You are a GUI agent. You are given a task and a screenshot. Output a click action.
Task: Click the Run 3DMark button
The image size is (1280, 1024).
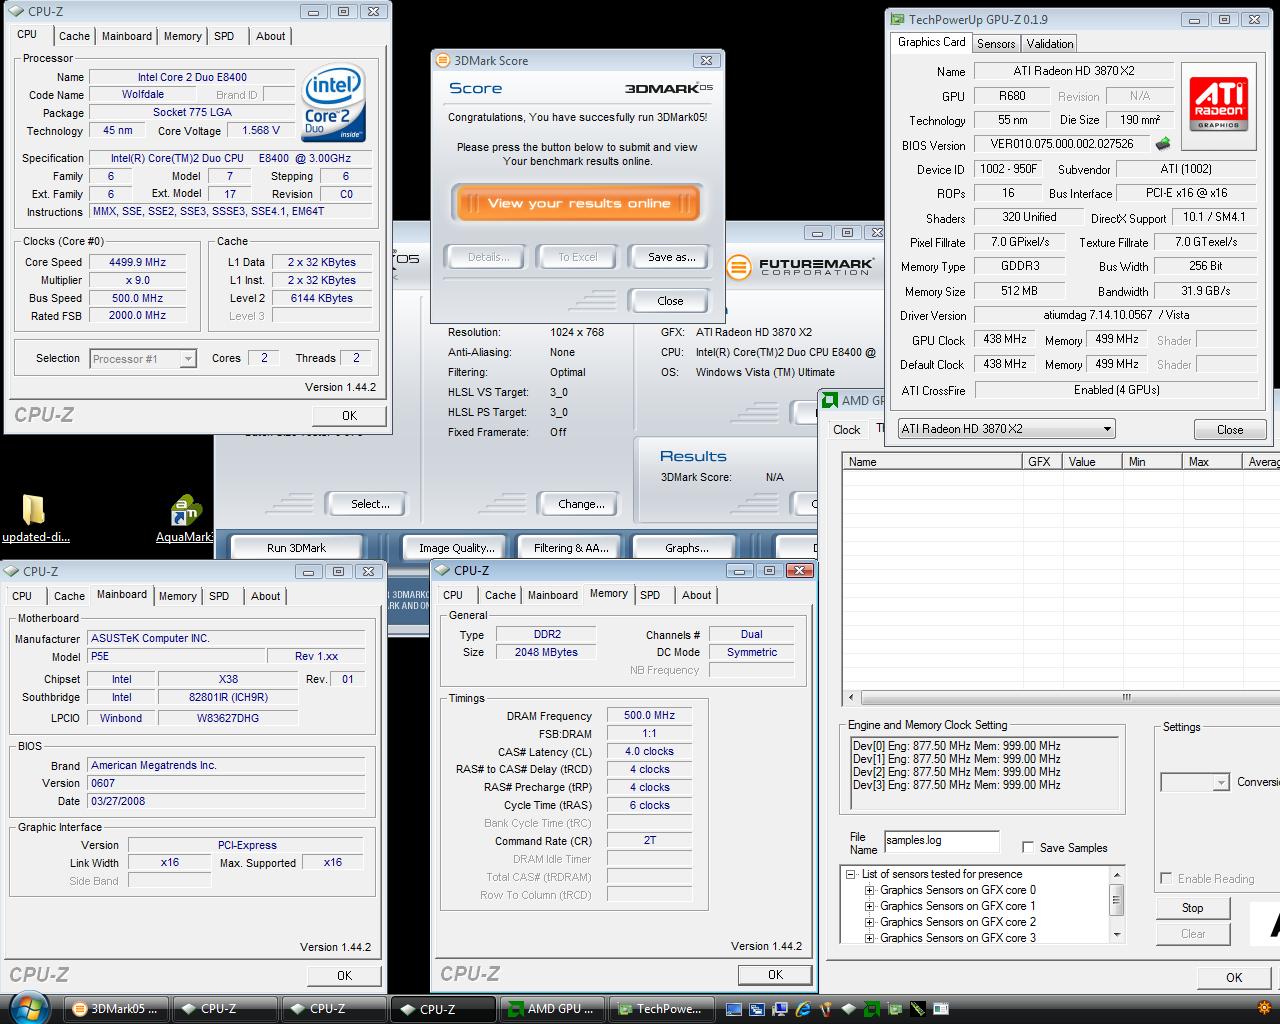coord(296,548)
